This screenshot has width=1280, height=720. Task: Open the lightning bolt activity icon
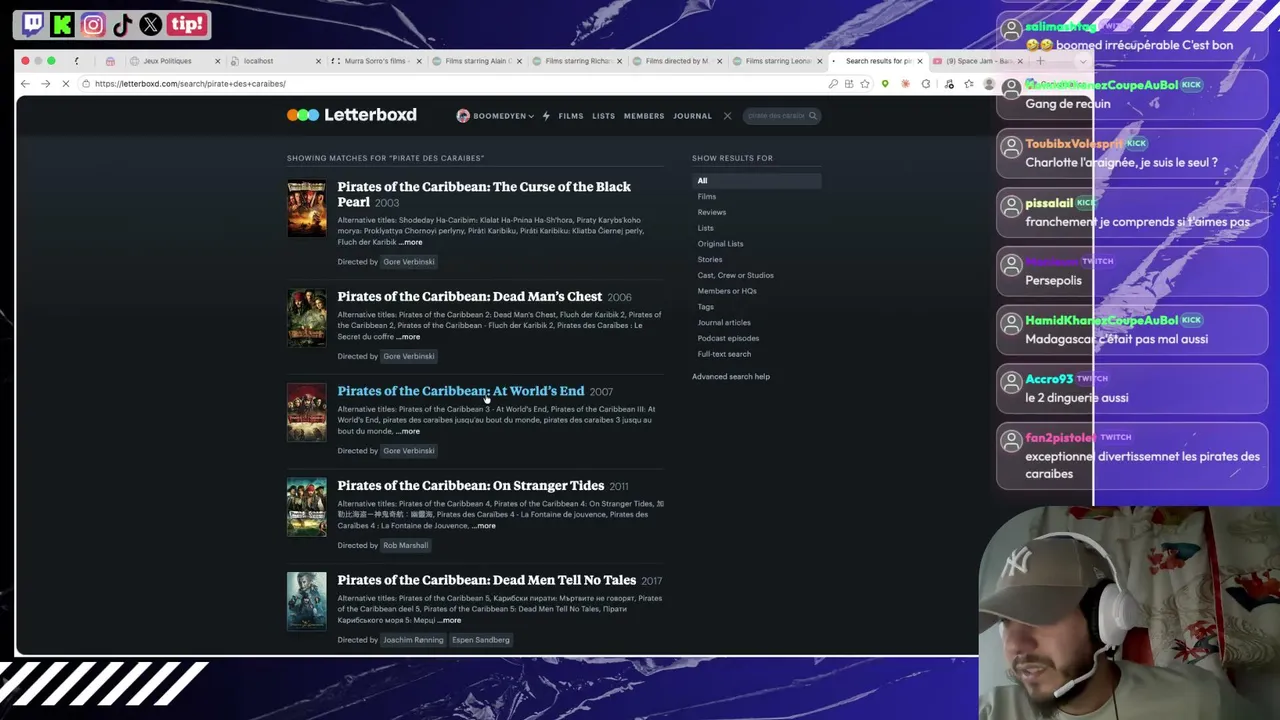(546, 116)
